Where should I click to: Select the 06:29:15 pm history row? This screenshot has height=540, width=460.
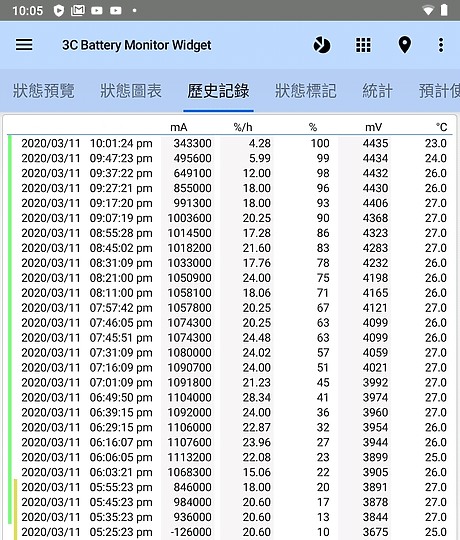pos(230,427)
